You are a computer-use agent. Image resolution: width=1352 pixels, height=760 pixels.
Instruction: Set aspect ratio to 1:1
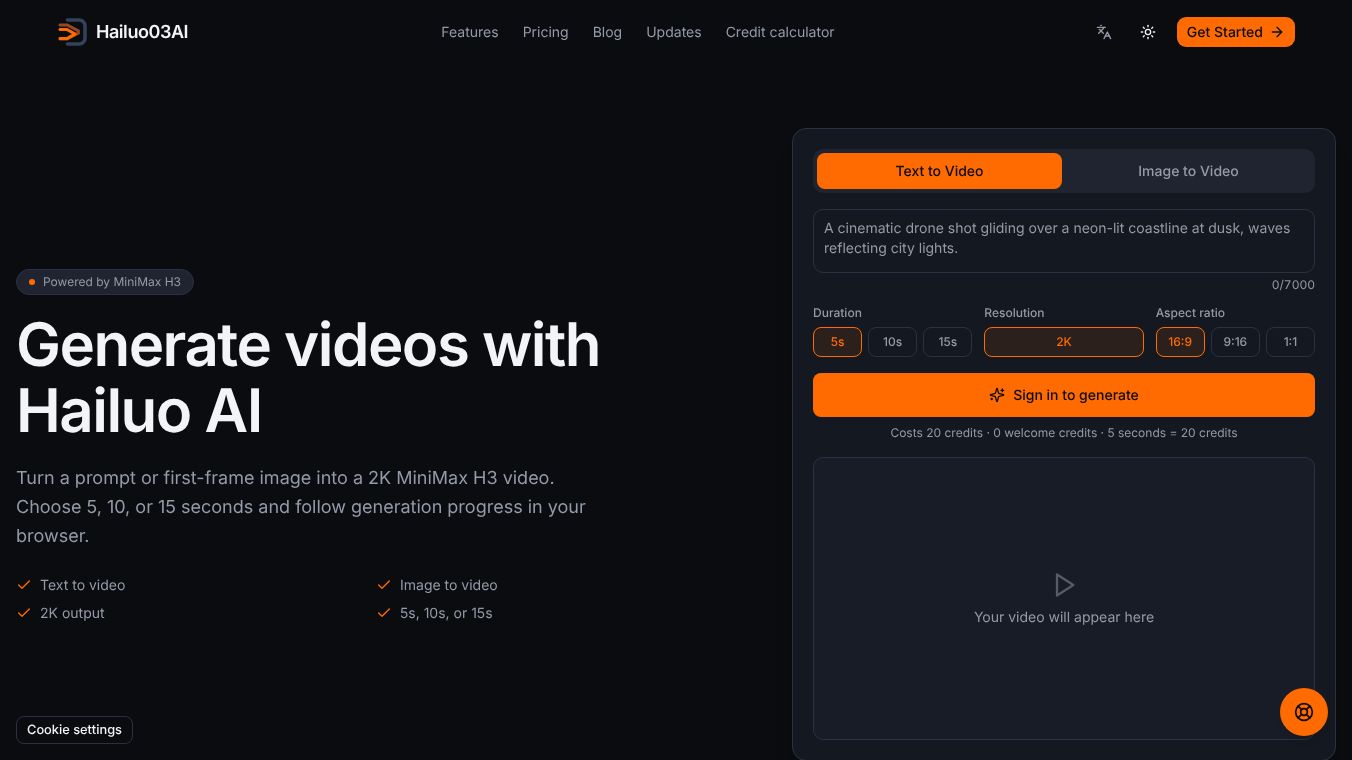pos(1290,342)
